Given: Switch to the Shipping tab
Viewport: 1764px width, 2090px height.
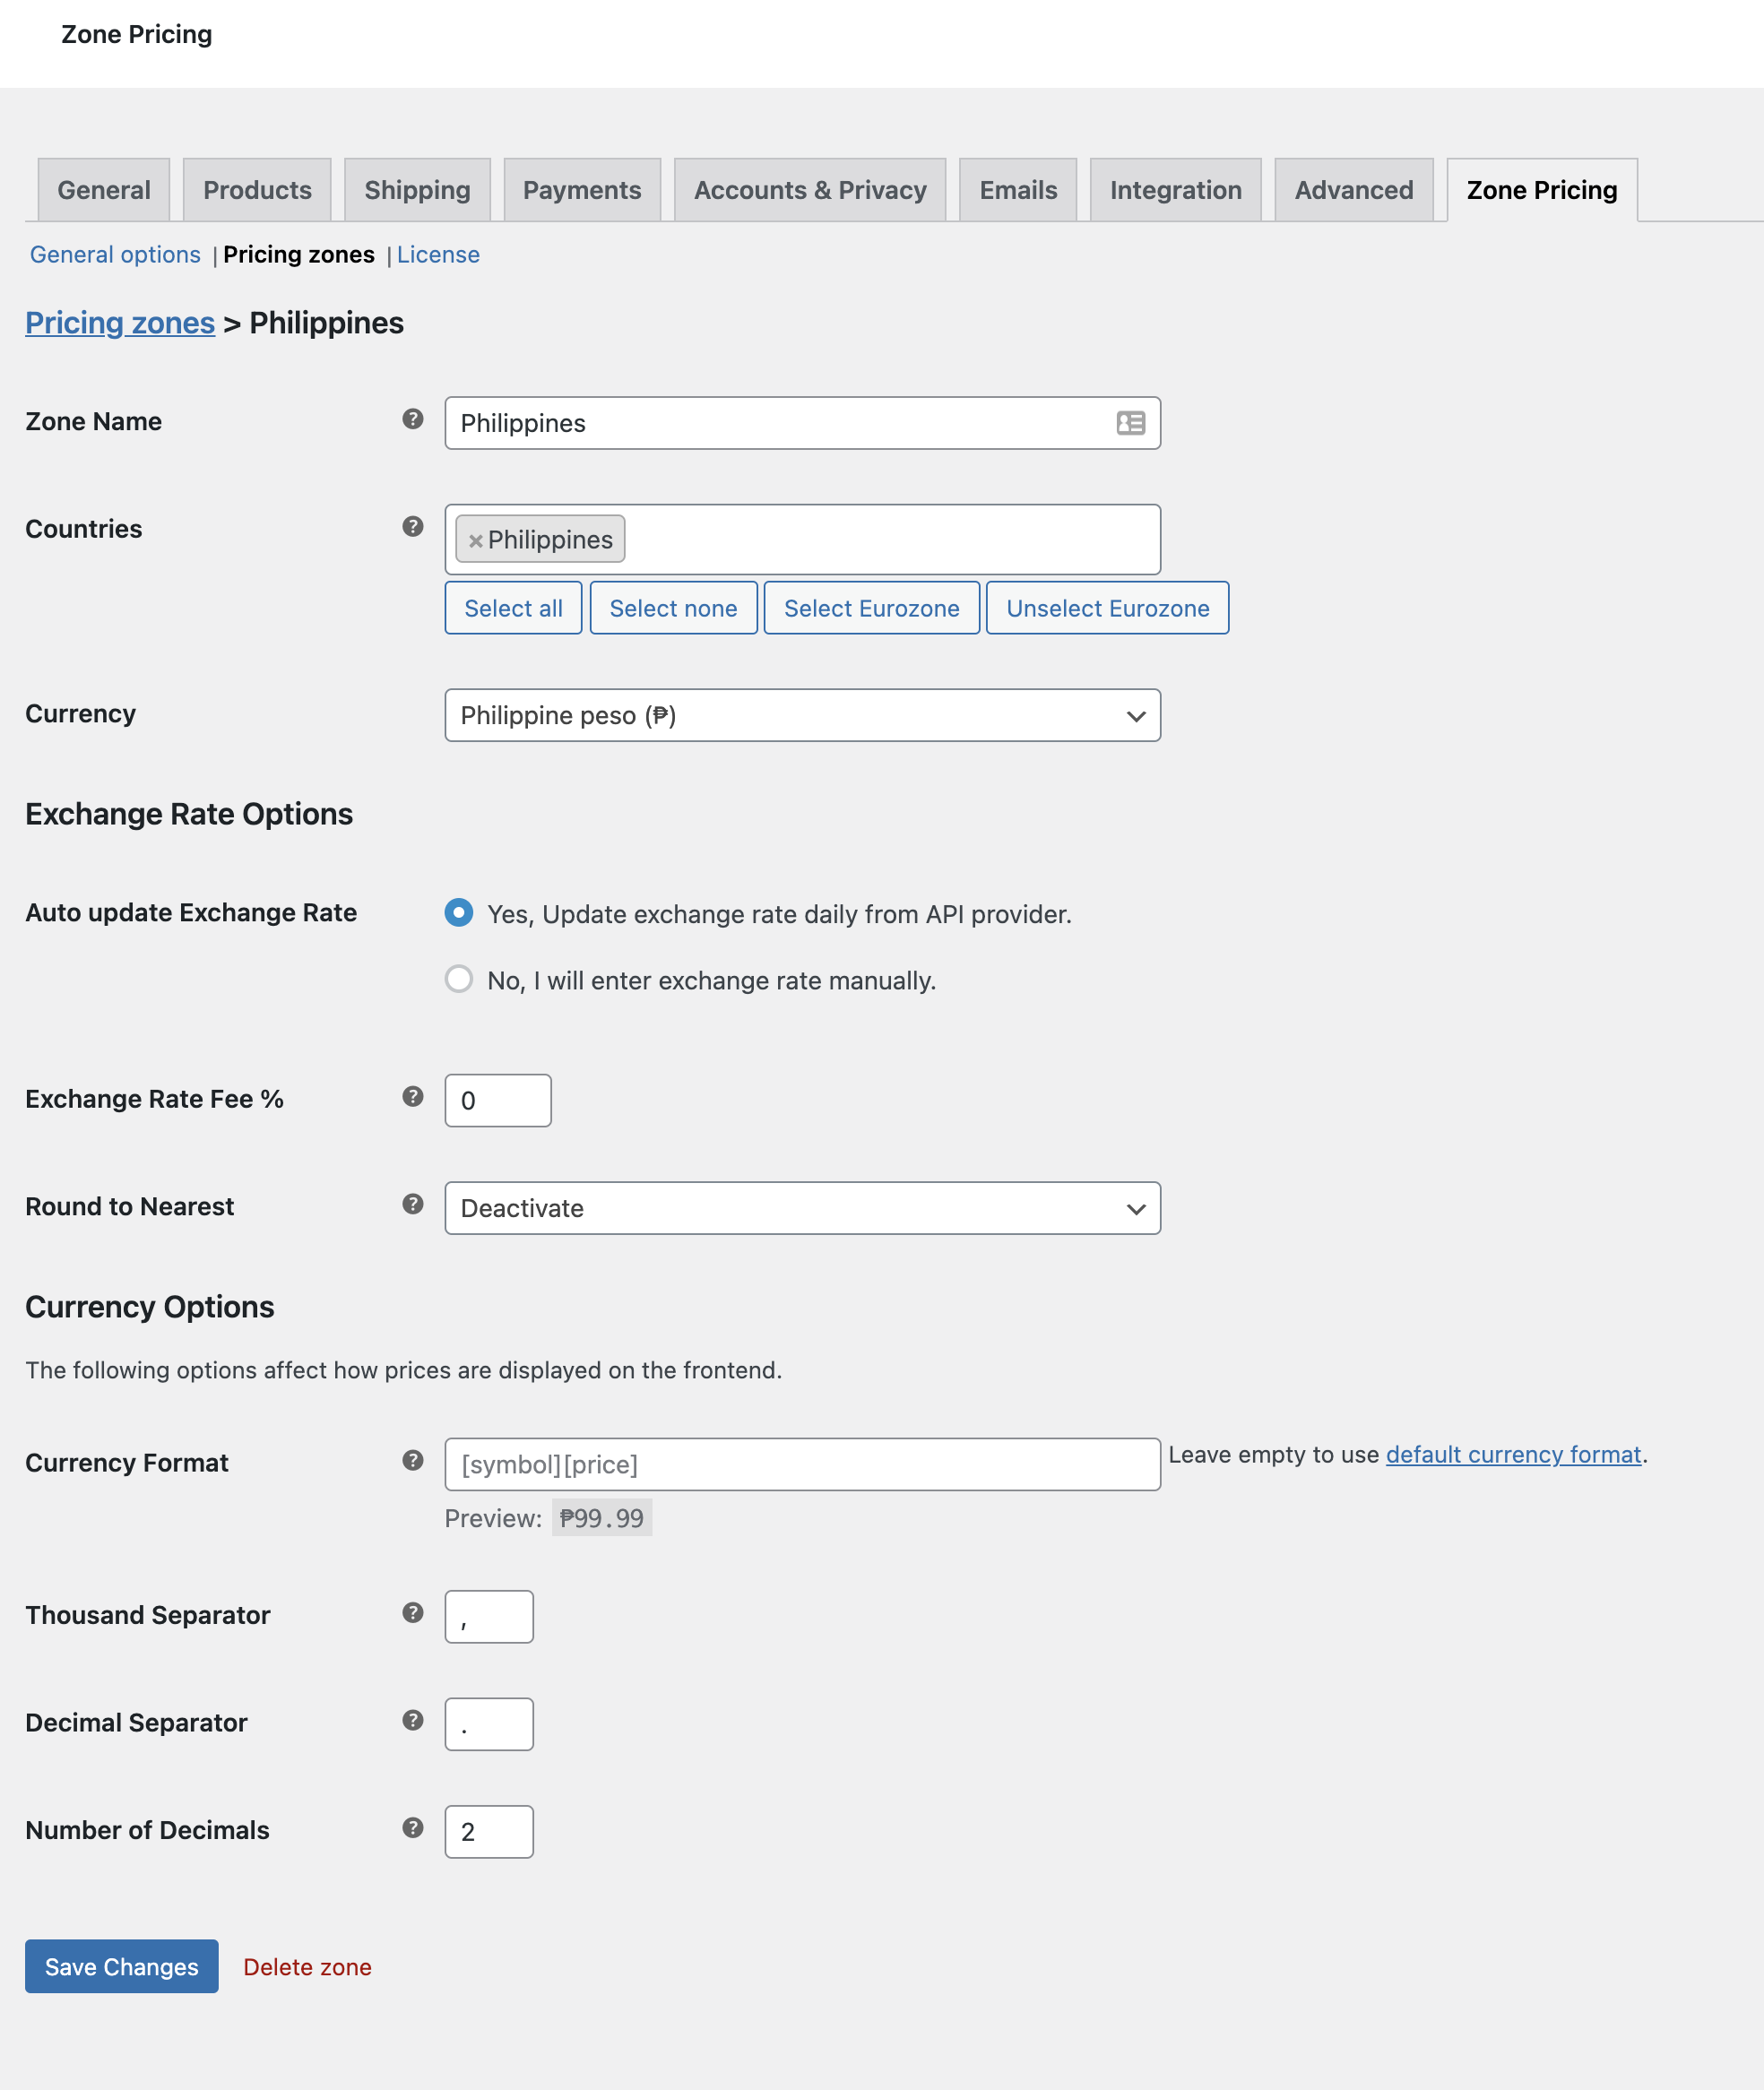Looking at the screenshot, I should click(417, 190).
